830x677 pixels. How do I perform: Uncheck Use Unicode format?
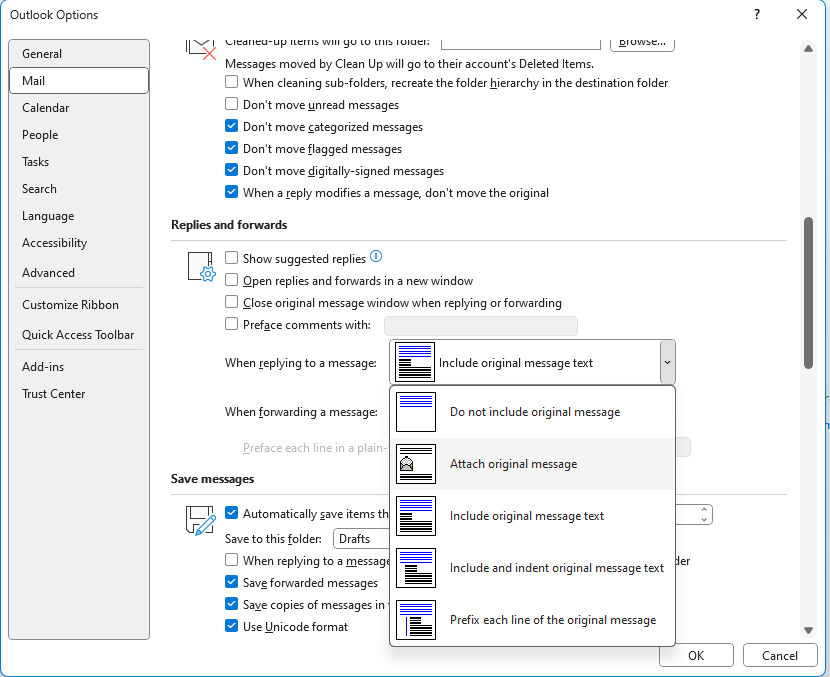(231, 626)
